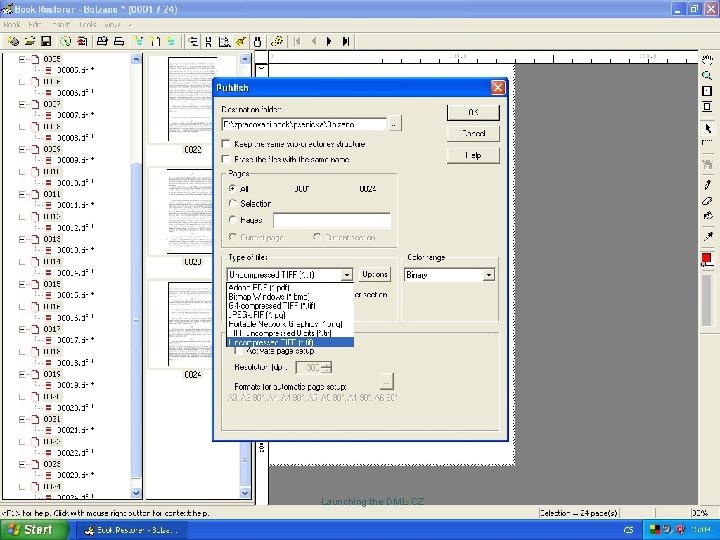720x540 pixels.
Task: Open Help from the Publish dialog
Action: tap(473, 155)
